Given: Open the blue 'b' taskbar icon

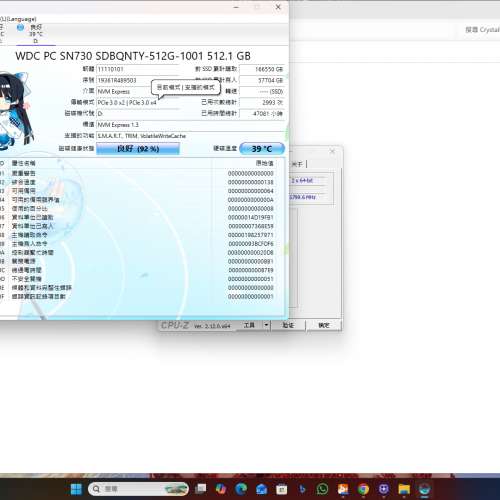Looking at the screenshot, I should 302,489.
